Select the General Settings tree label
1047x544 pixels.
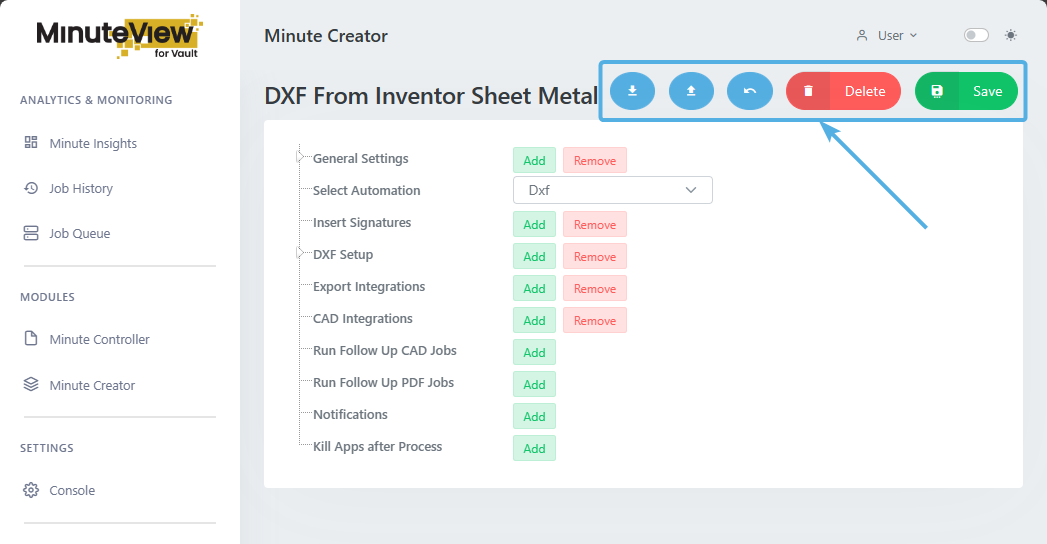coord(361,158)
